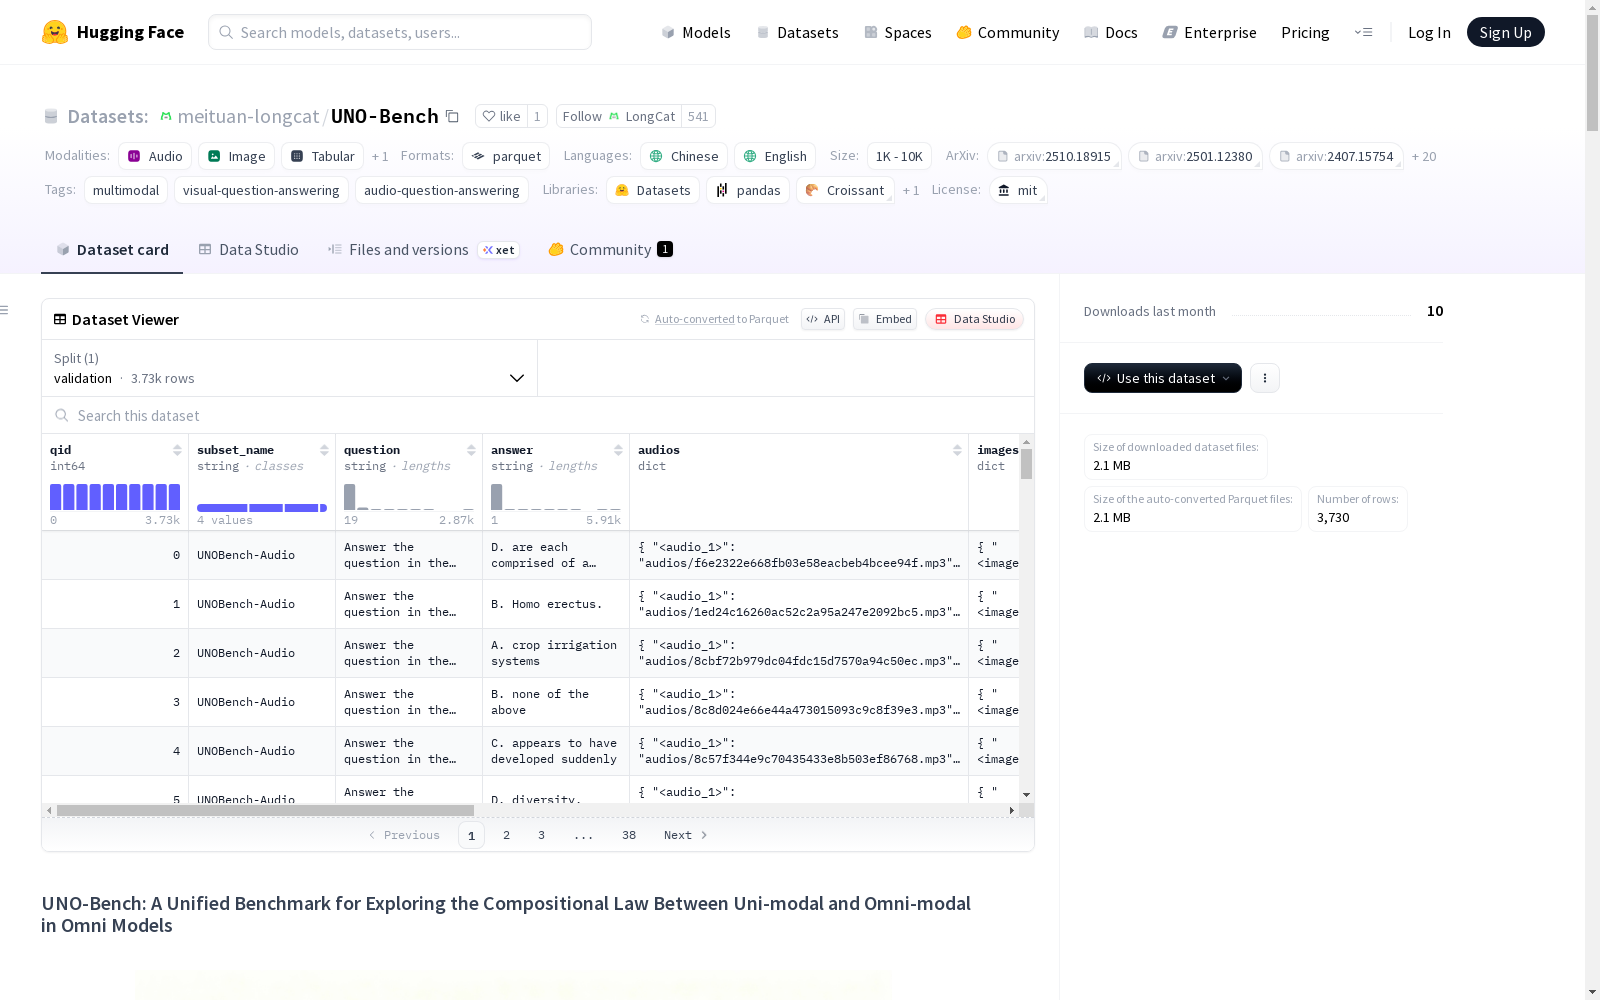Show one more library tag
This screenshot has width=1600, height=1000.
coord(911,190)
